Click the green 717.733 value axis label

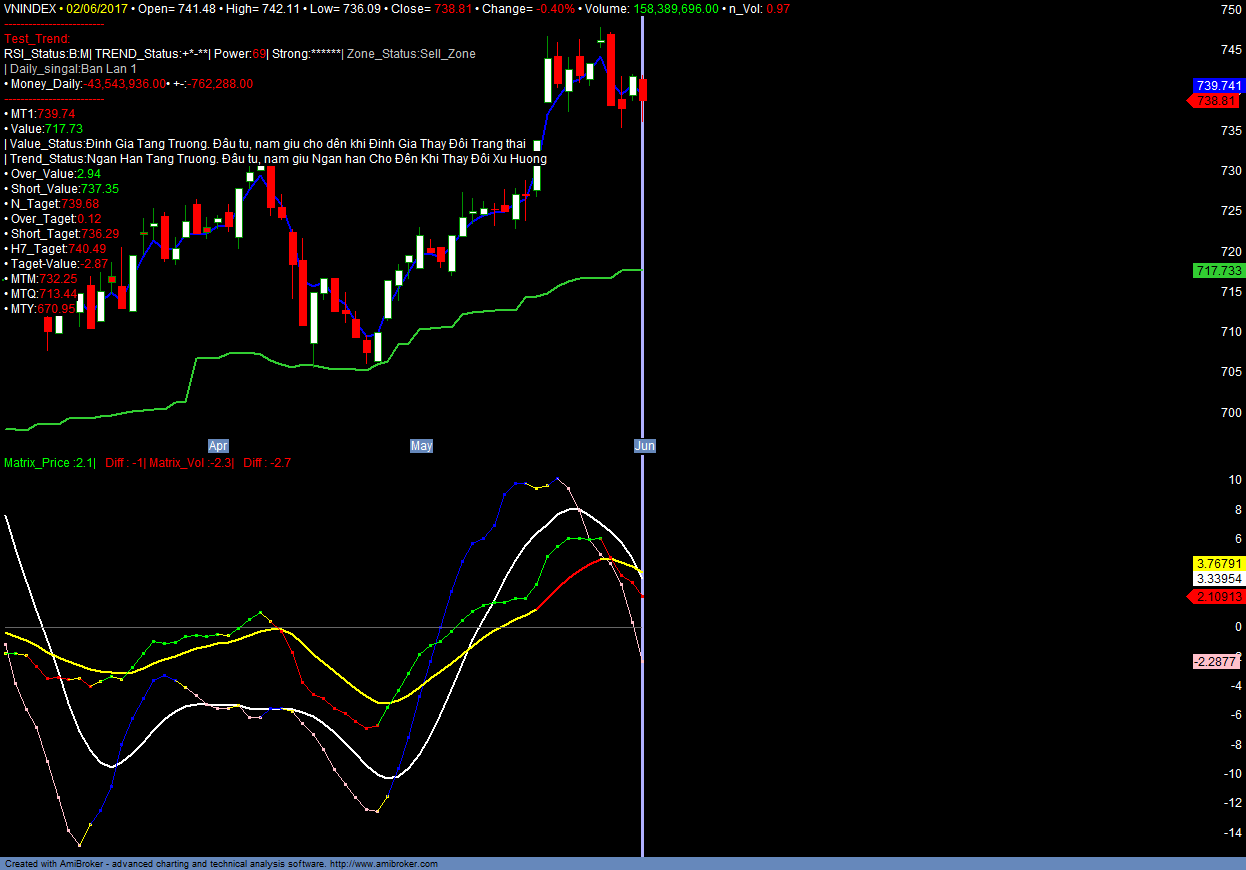click(1218, 271)
